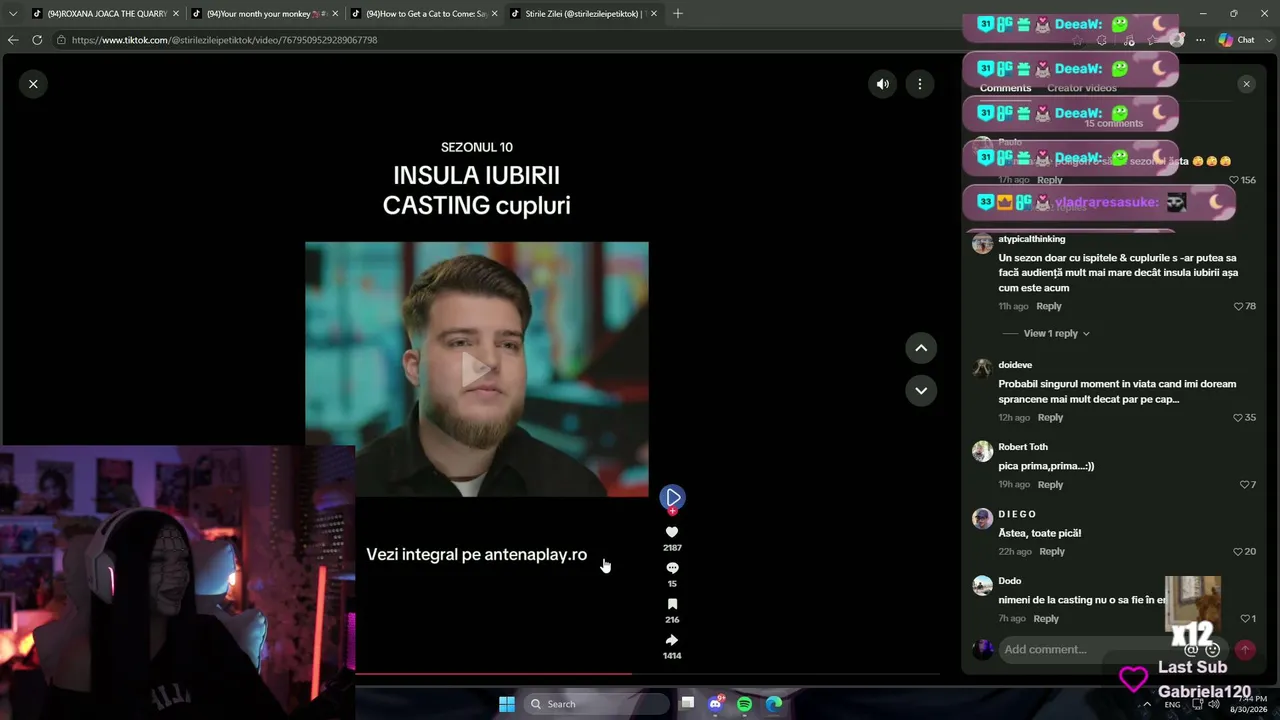Switch to How to Get a Cat tab
The image size is (1280, 720).
423,14
